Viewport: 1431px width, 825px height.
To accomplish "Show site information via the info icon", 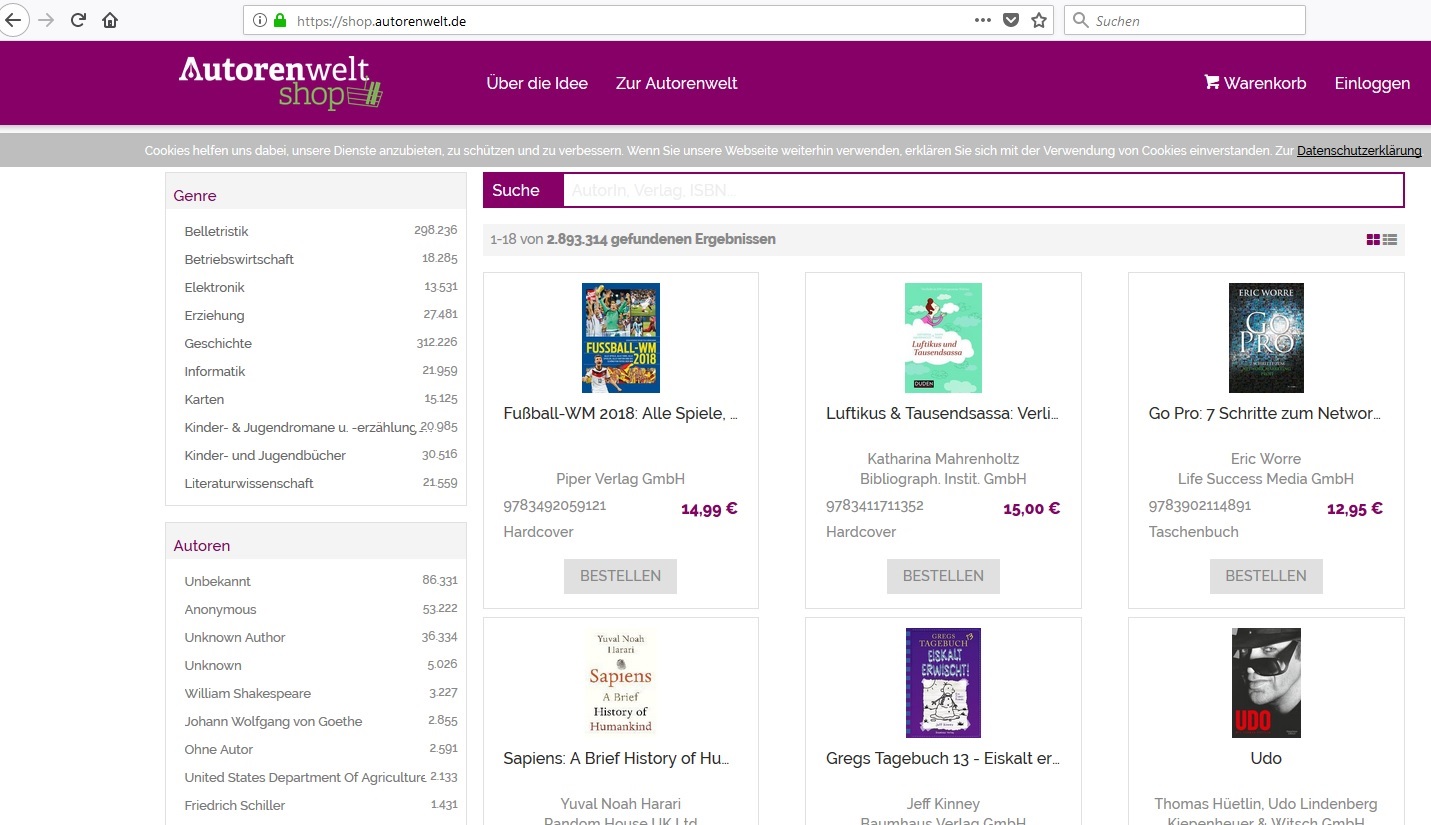I will tap(259, 20).
